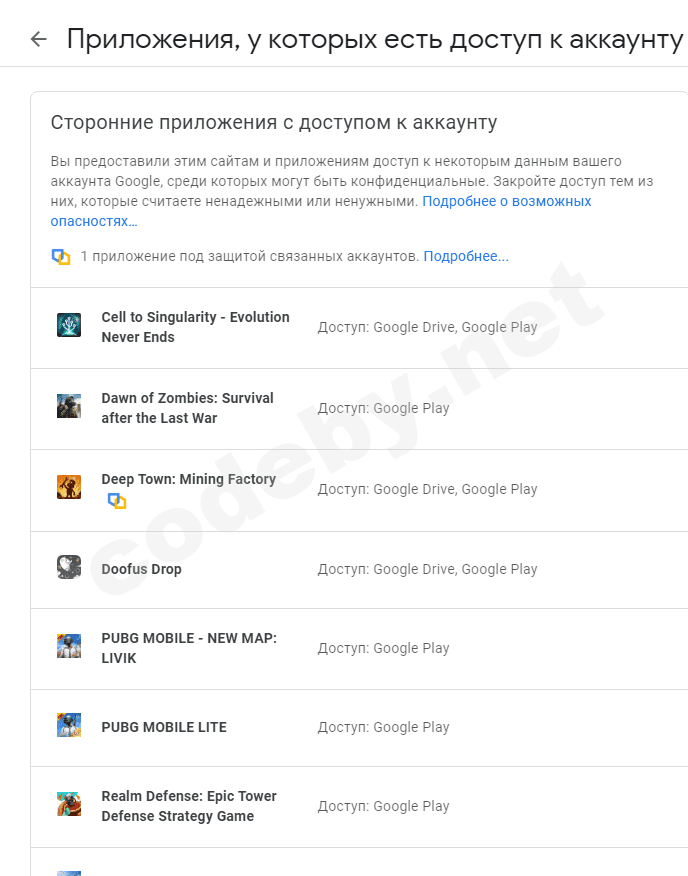Viewport: 688px width, 876px height.
Task: Click the PUBG MOBILE LITE app icon
Action: (69, 725)
